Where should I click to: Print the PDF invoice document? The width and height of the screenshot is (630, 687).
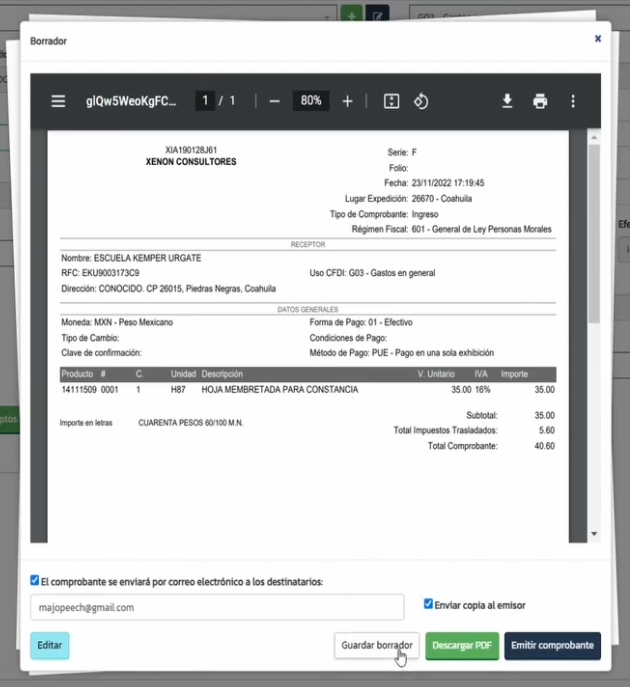pyautogui.click(x=540, y=101)
